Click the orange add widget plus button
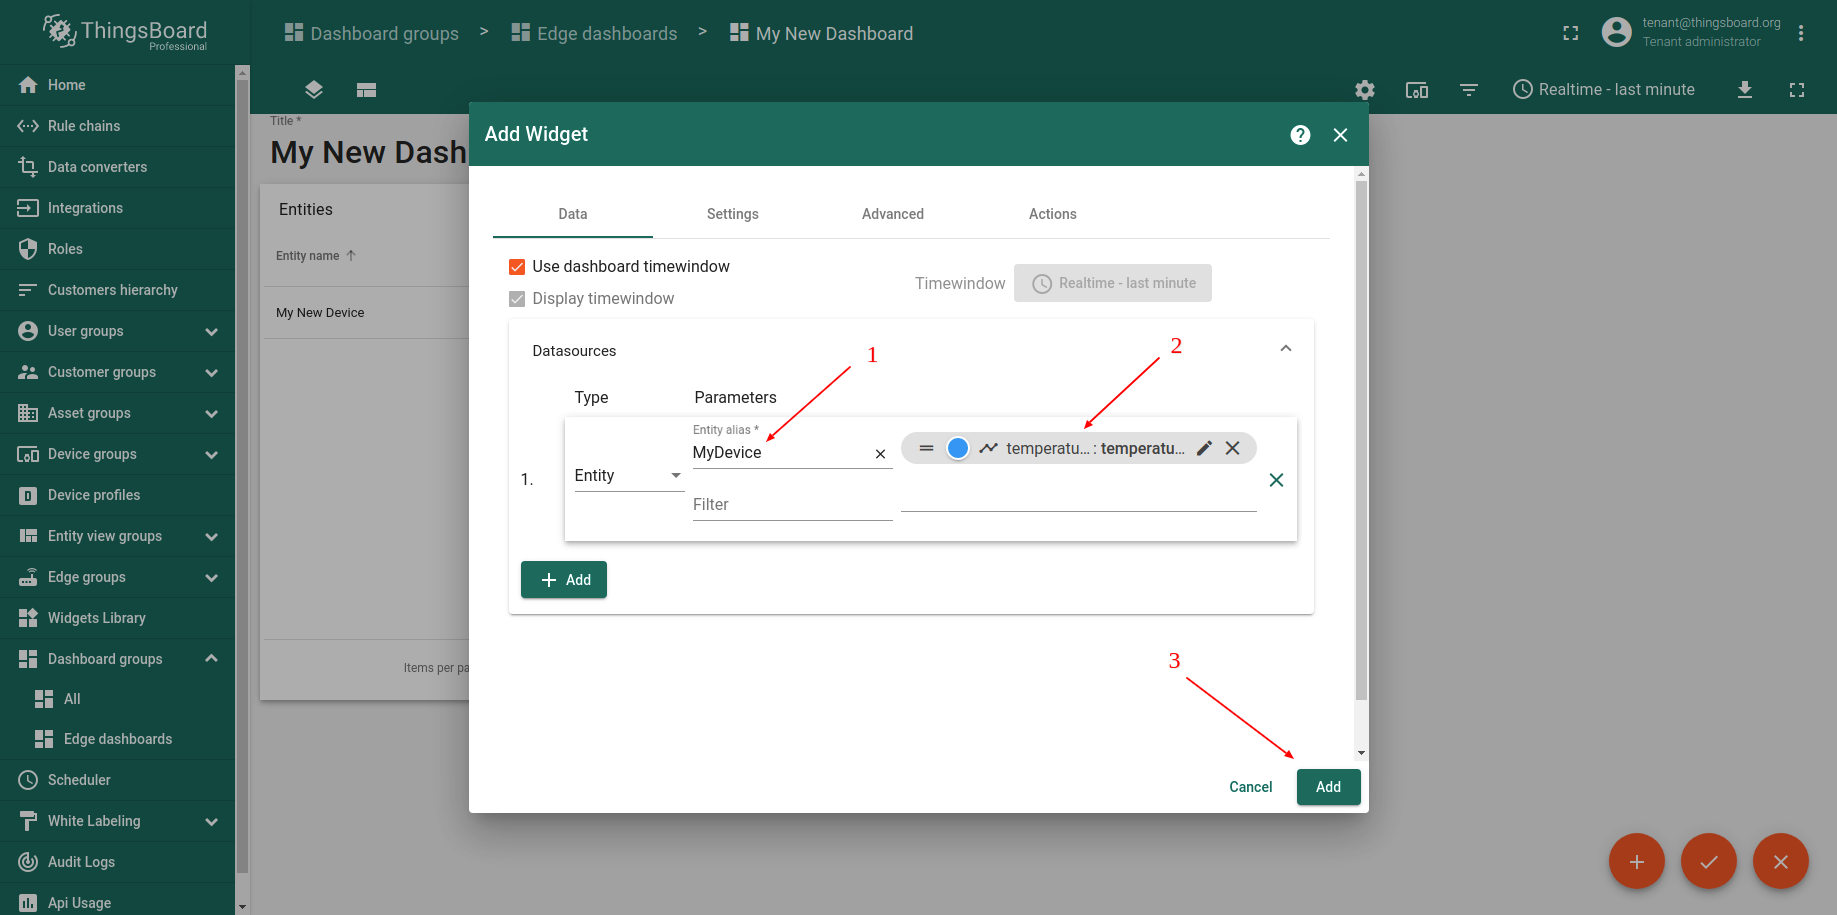Image resolution: width=1837 pixels, height=915 pixels. pyautogui.click(x=1637, y=861)
